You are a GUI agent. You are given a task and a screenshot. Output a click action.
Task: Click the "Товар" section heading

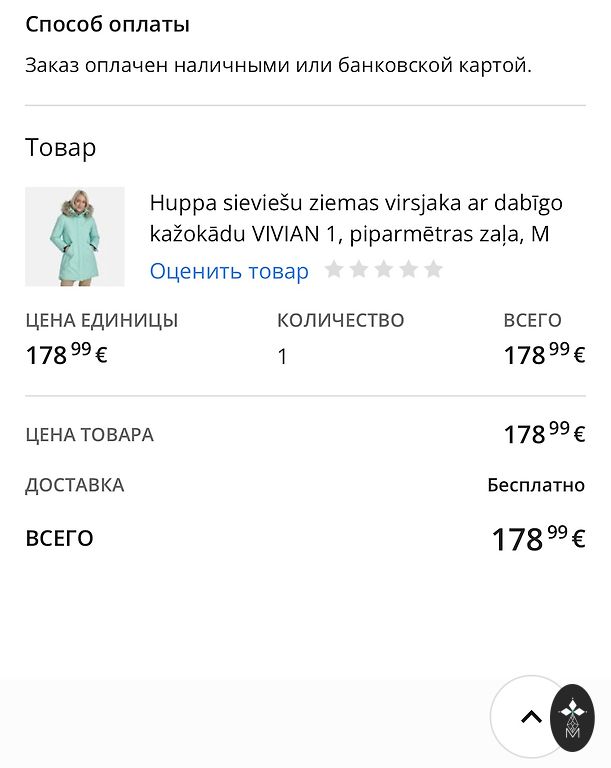(x=61, y=148)
